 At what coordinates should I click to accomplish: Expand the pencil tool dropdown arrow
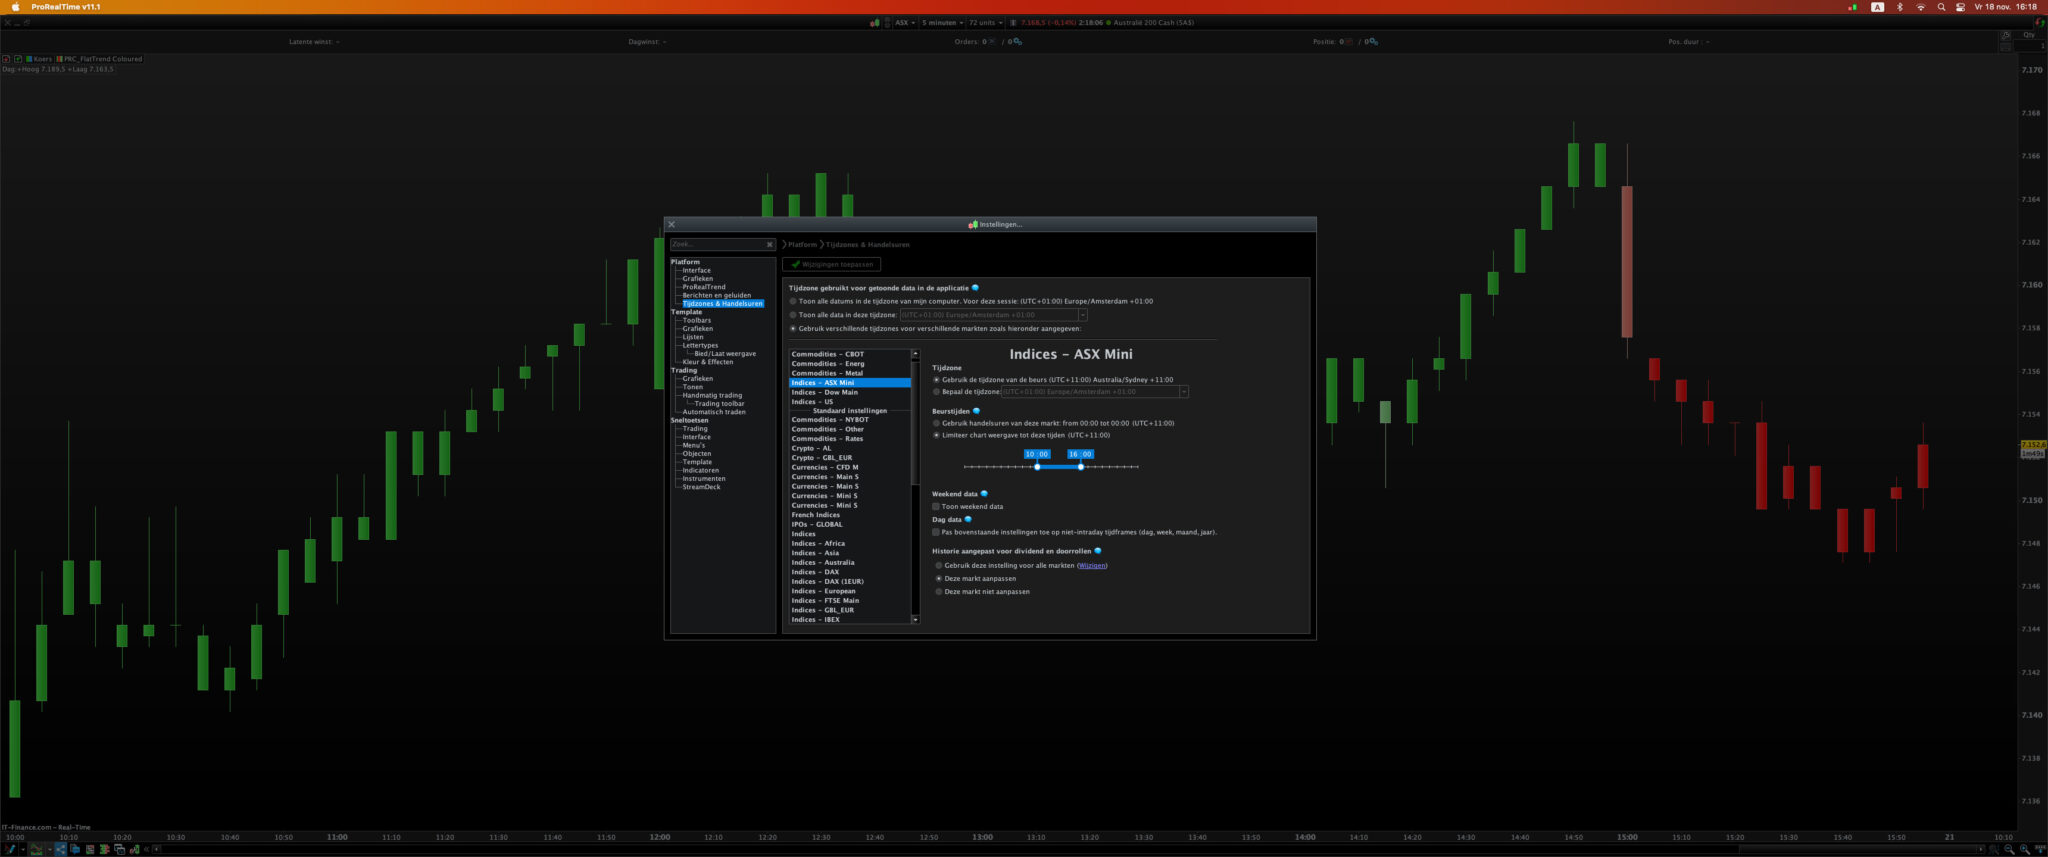coord(21,849)
